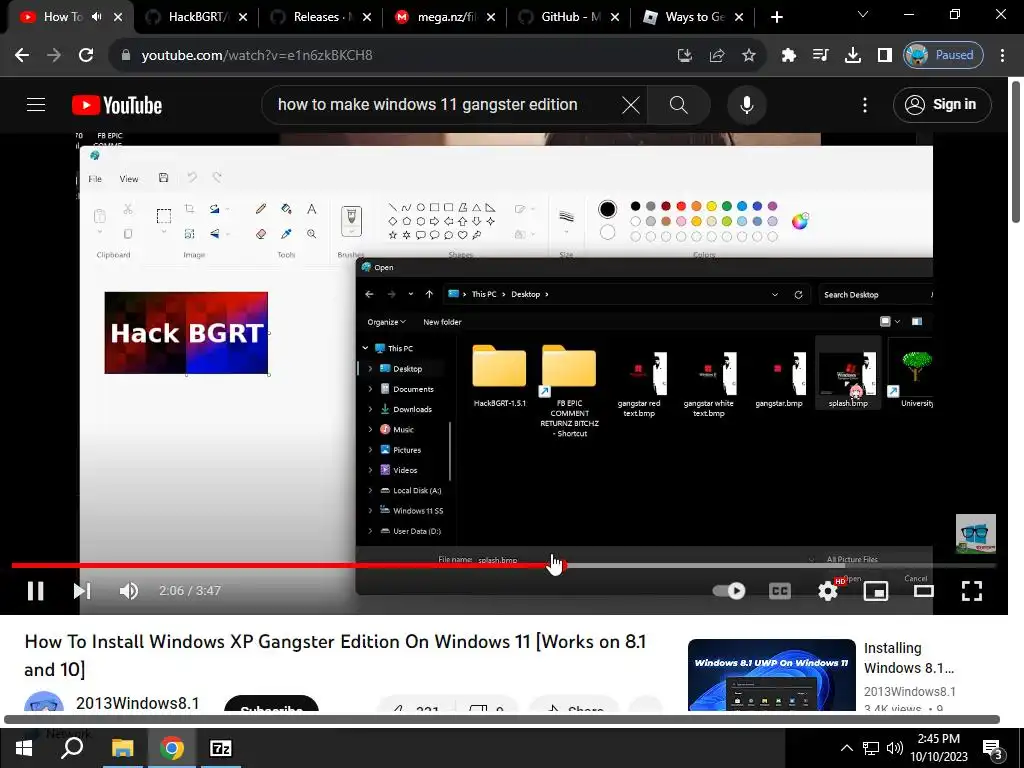Skip to the next video

(x=81, y=590)
